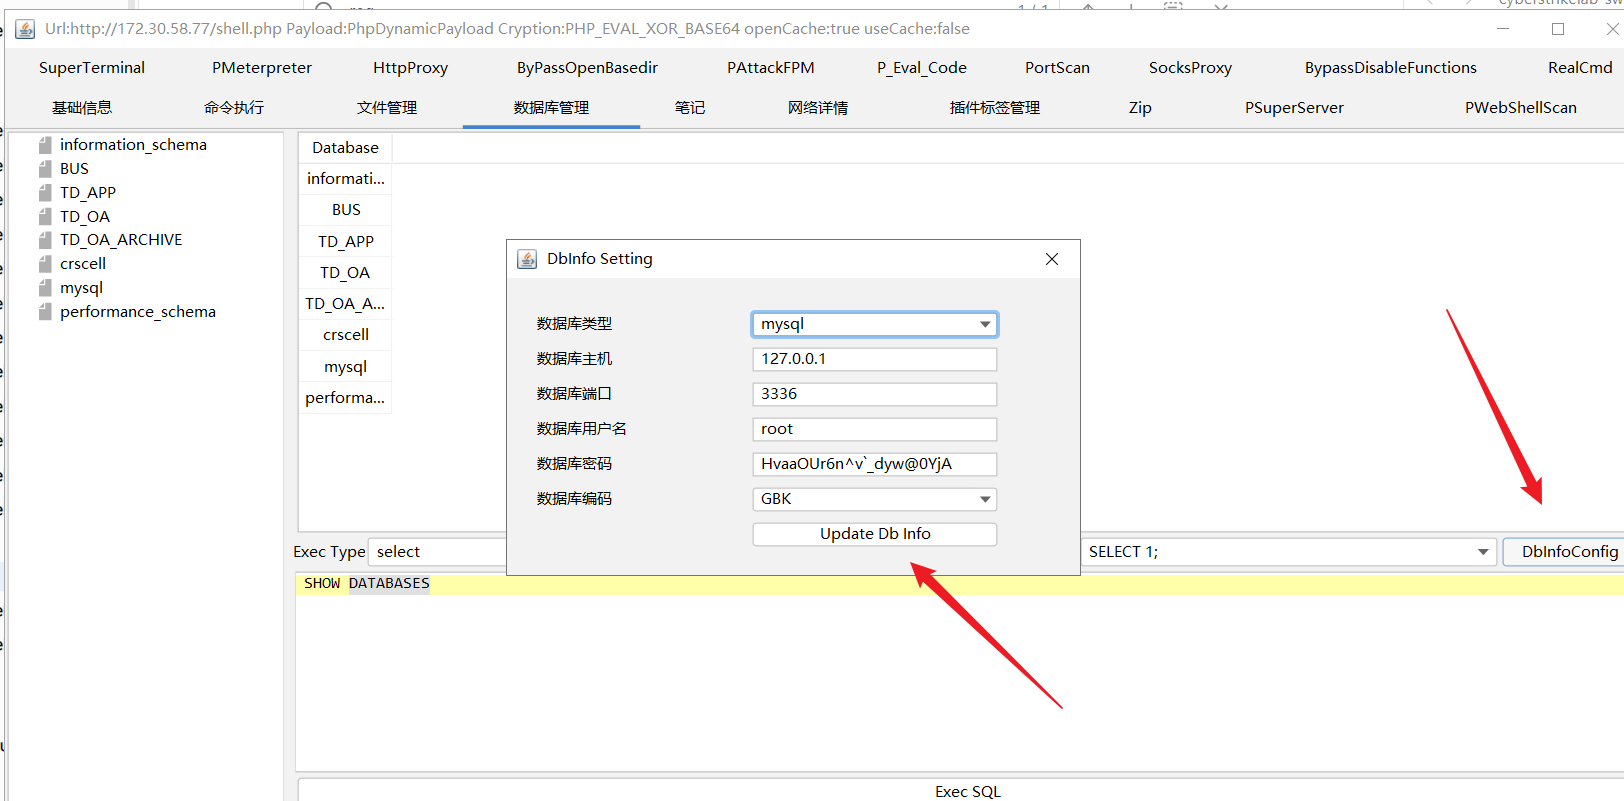Select the TD_APP row in result table
1624x801 pixels.
[x=345, y=241]
